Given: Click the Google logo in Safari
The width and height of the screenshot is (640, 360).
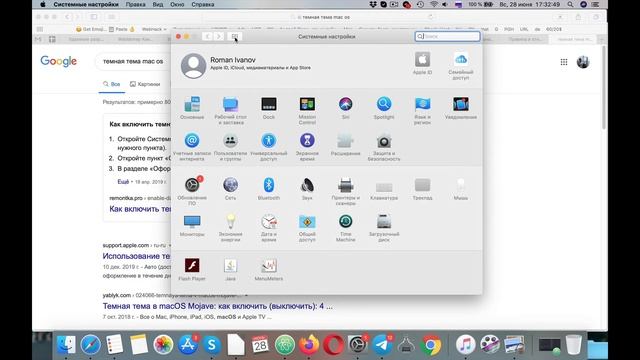Looking at the screenshot, I should pyautogui.click(x=58, y=61).
